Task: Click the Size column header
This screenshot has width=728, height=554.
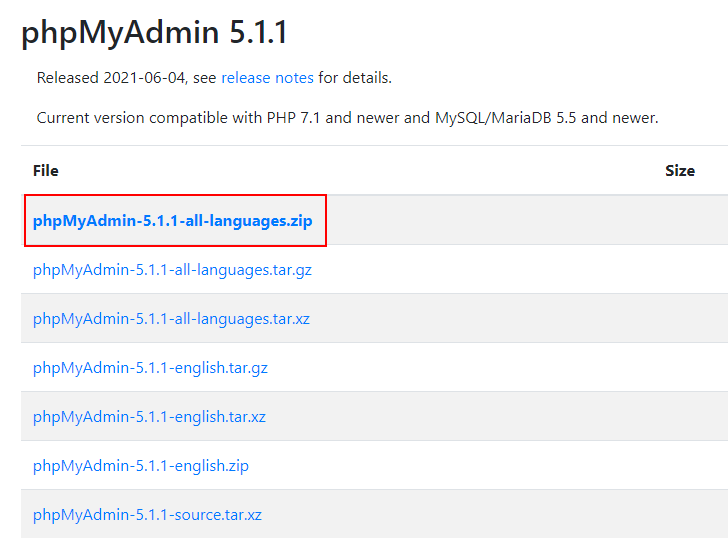Action: pyautogui.click(x=680, y=170)
